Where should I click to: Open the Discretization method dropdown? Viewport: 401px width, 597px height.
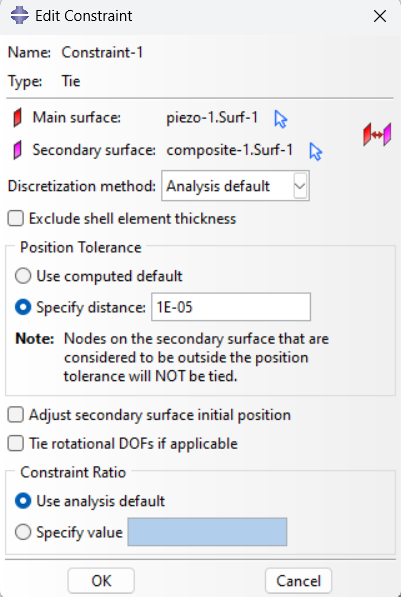[x=235, y=186]
